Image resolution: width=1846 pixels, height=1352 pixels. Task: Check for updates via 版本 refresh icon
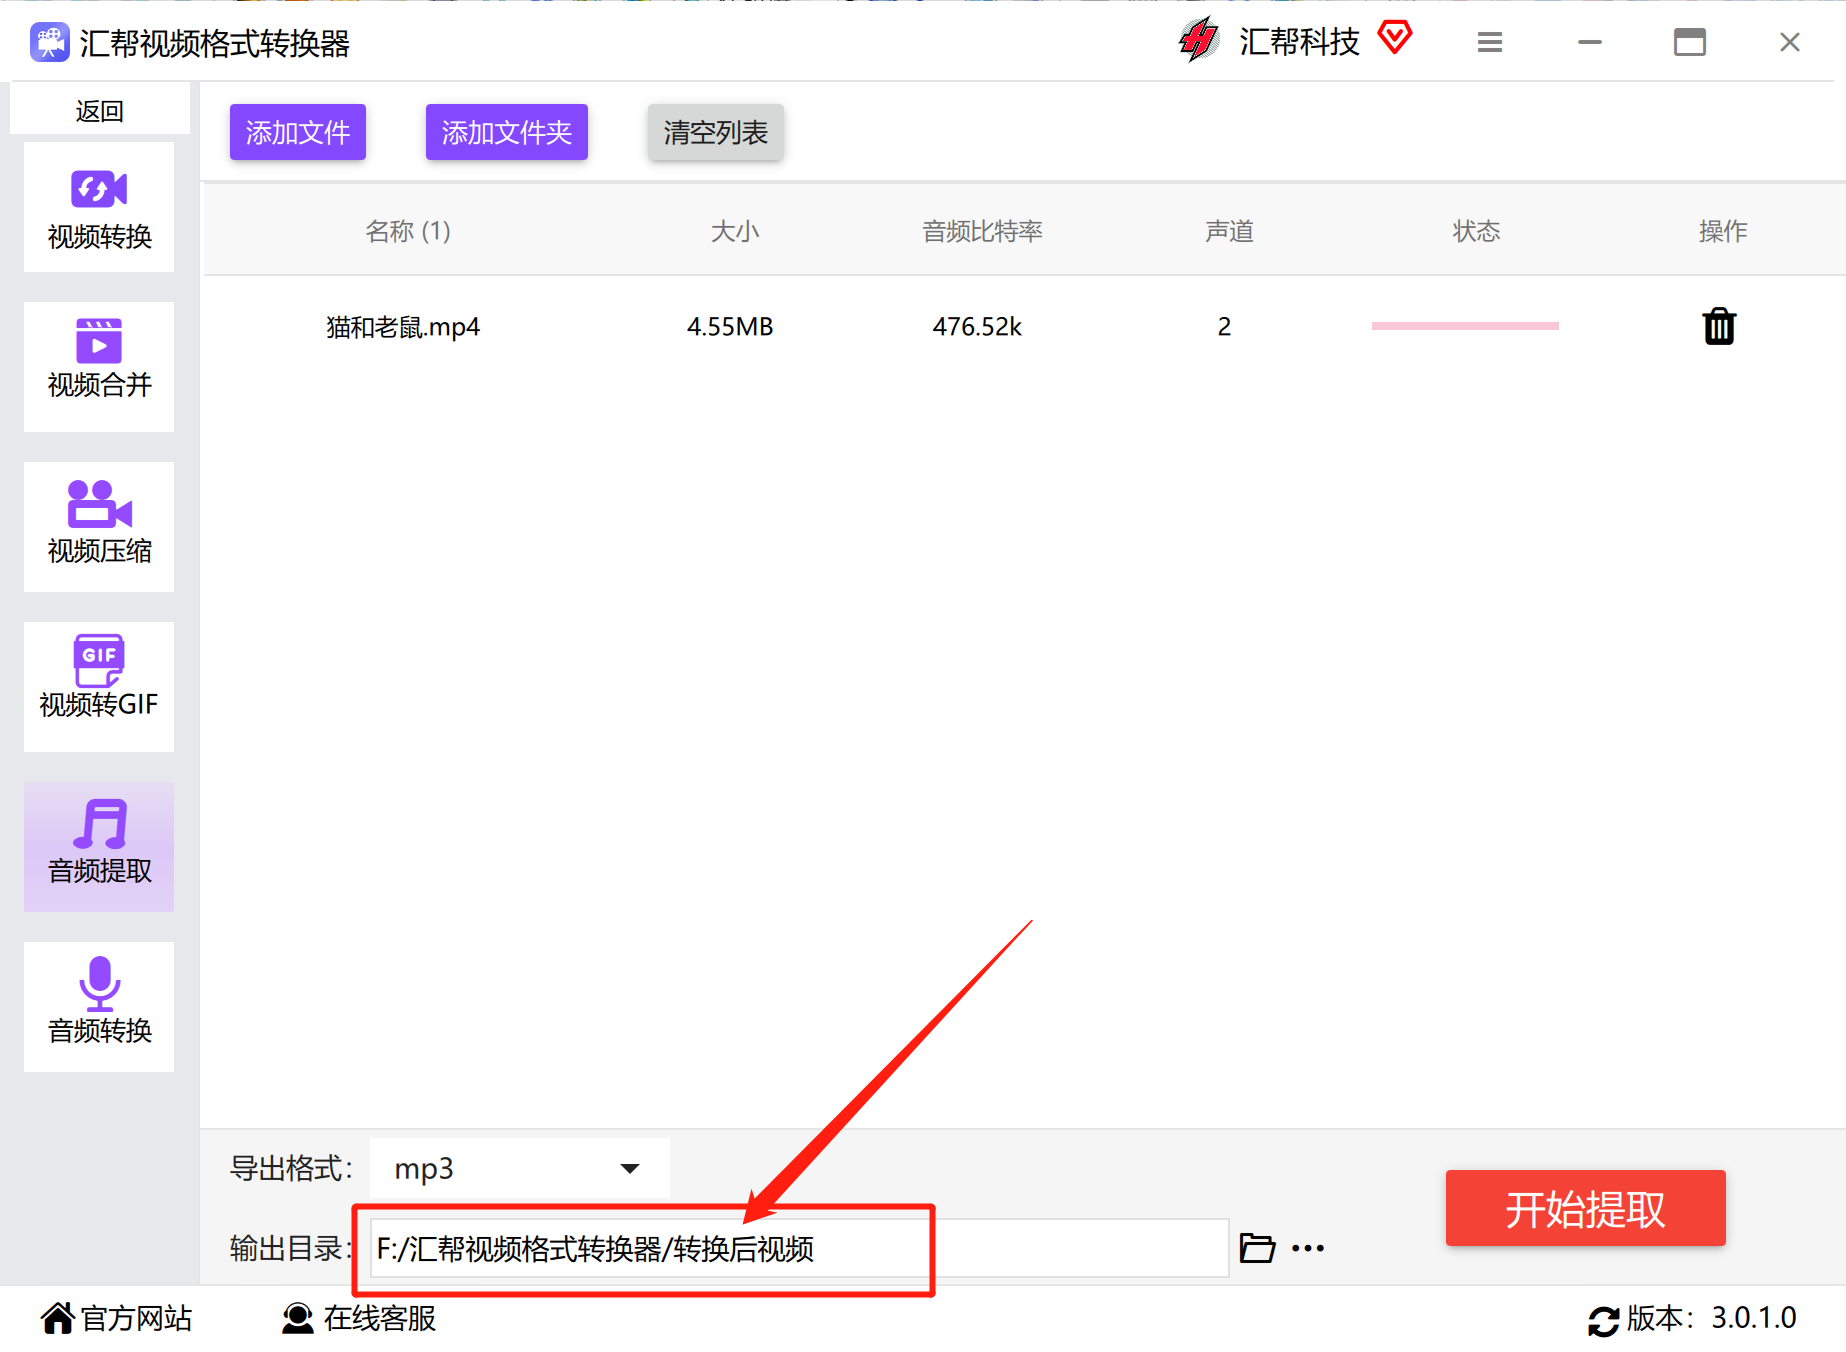tap(1603, 1321)
